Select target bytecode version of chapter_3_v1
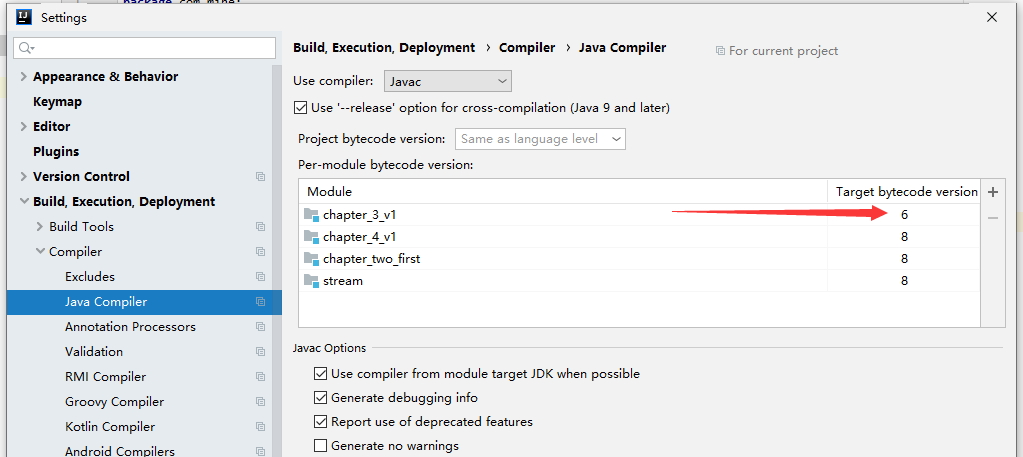Screen dimensions: 1023x457 click(x=904, y=214)
